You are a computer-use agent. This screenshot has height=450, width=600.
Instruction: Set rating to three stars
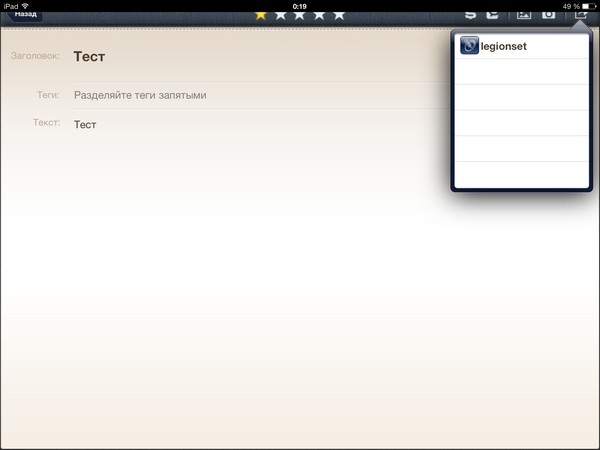299,15
